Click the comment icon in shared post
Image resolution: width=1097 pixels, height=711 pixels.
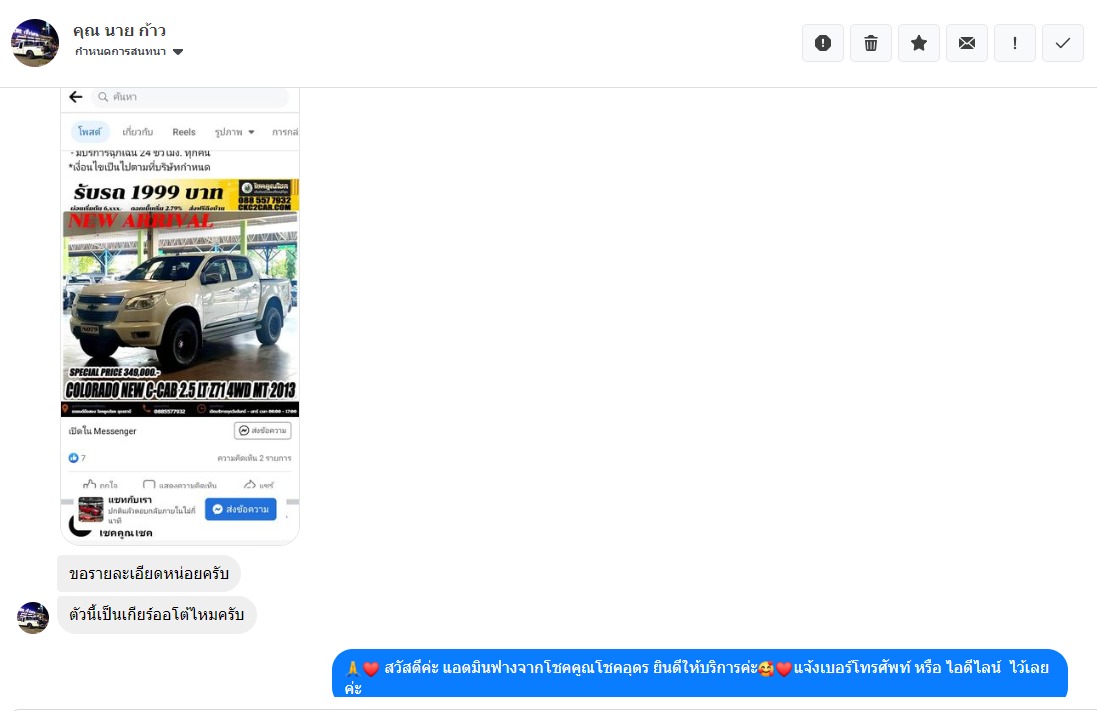[x=149, y=484]
